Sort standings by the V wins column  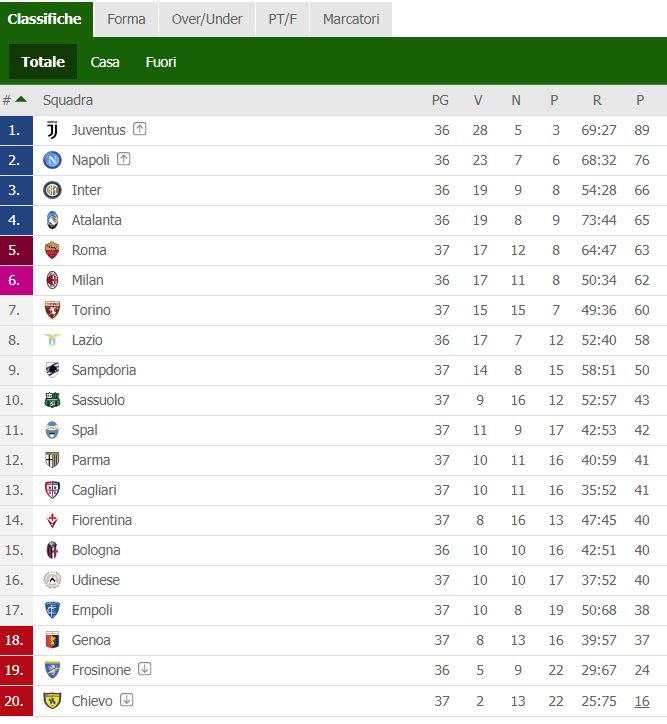(478, 100)
